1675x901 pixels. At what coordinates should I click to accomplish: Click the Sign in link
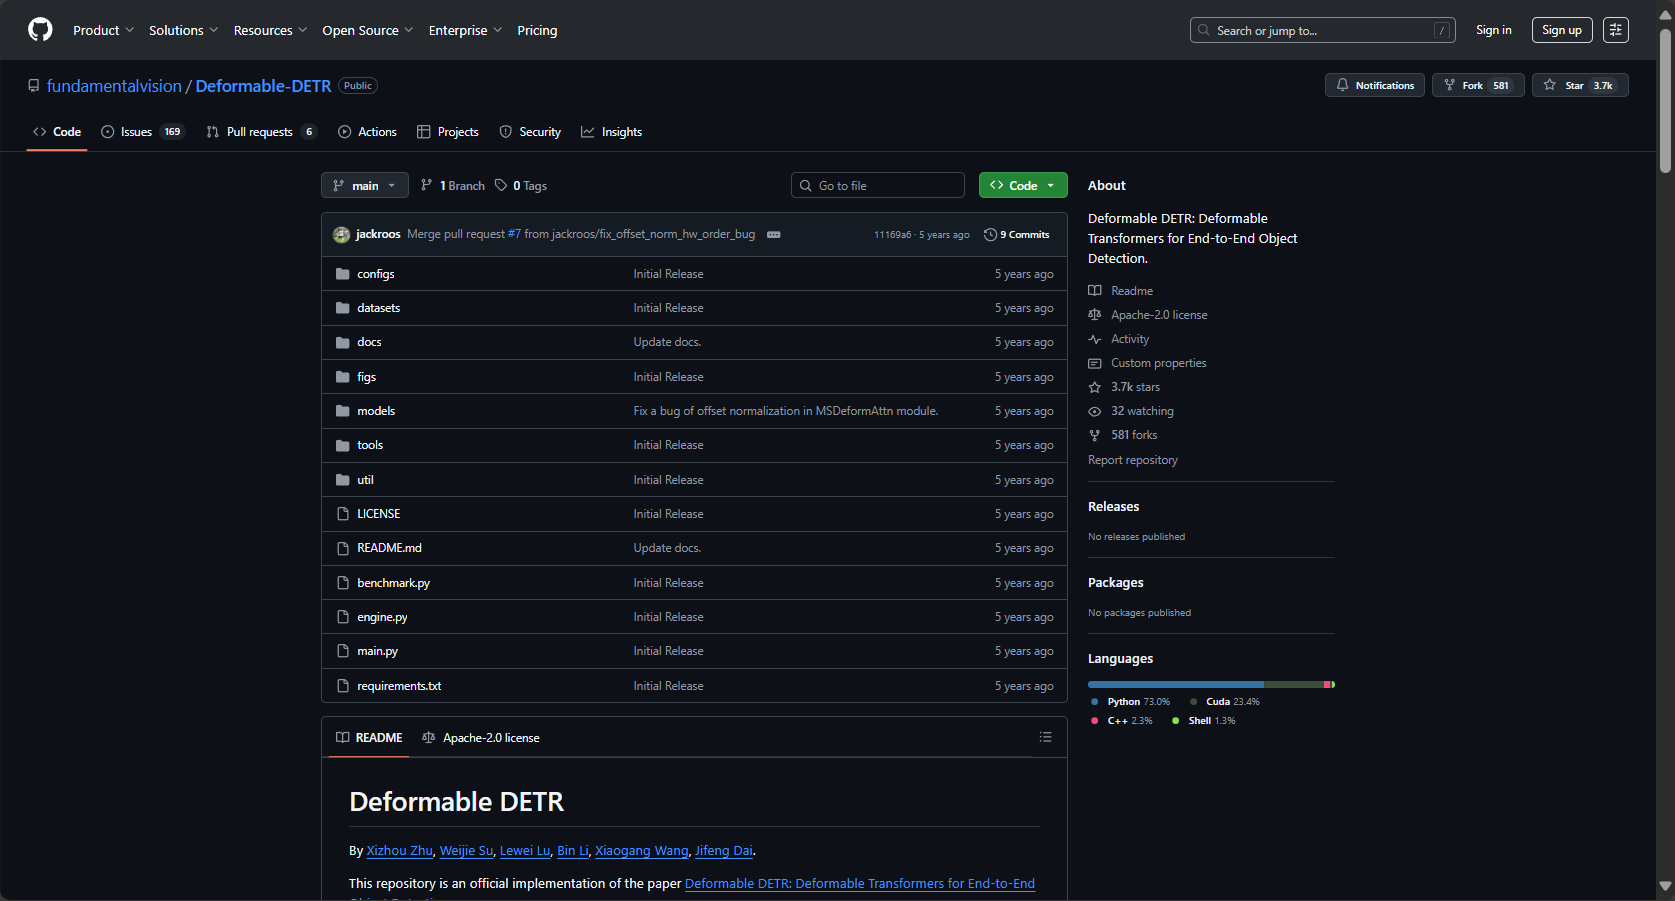(1494, 30)
